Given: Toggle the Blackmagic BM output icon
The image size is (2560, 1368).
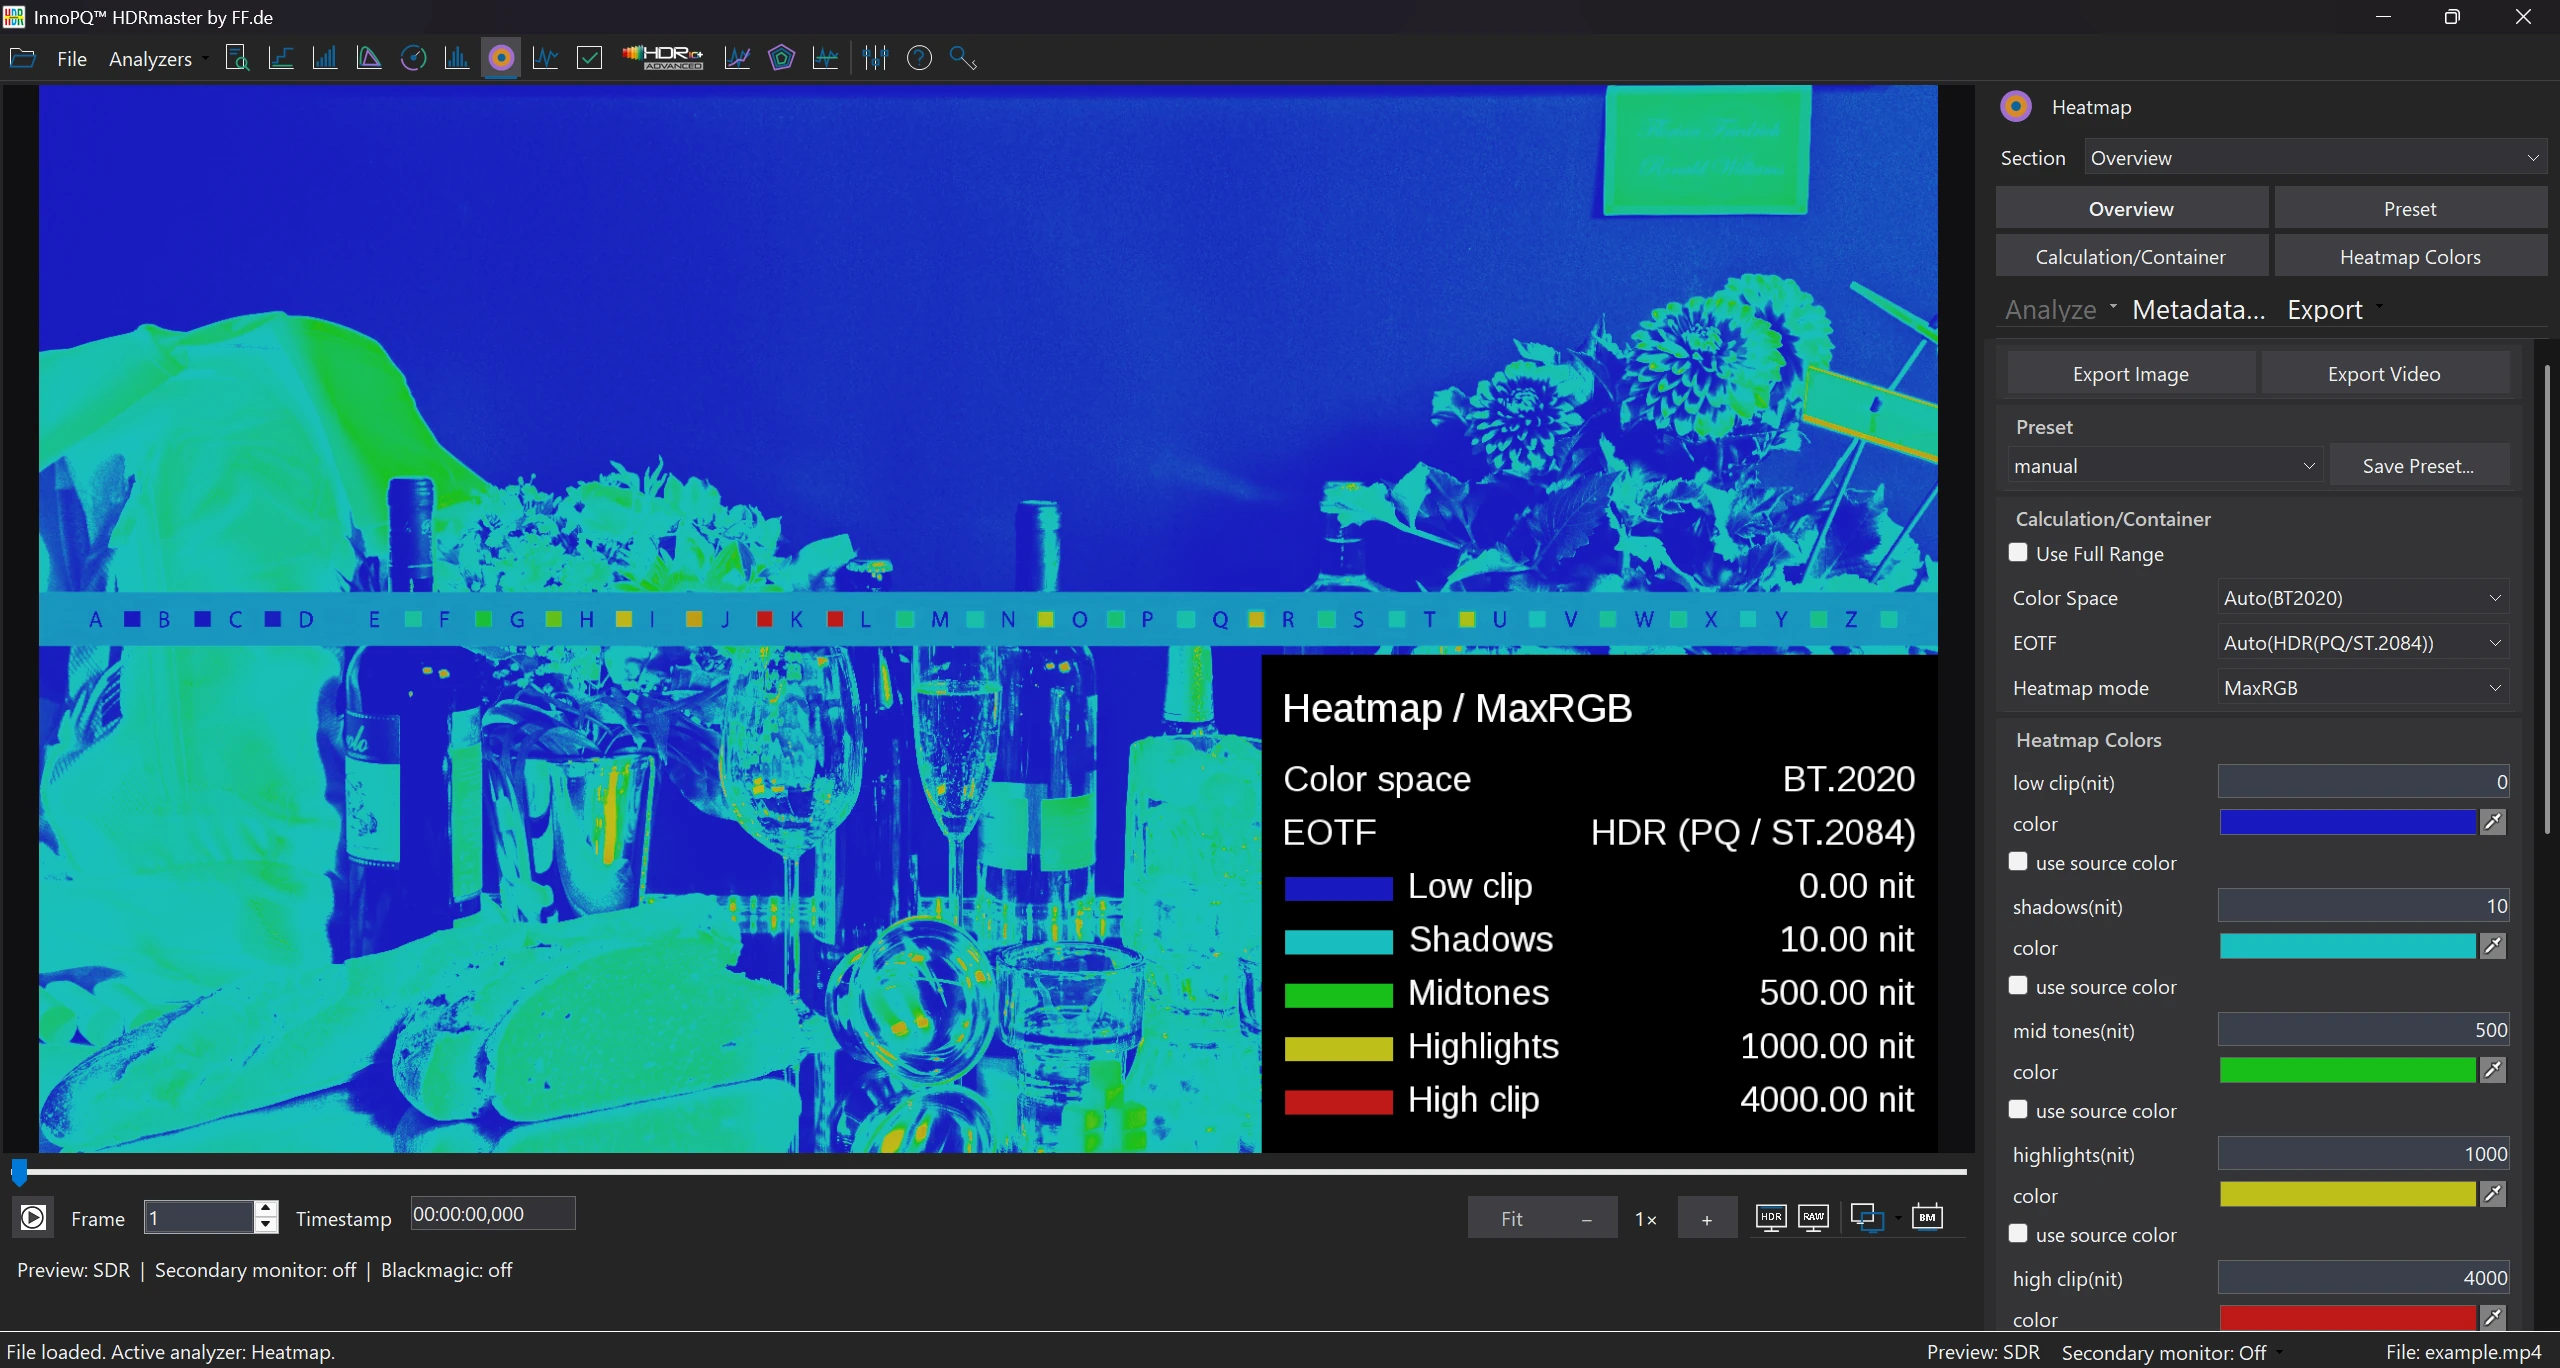Looking at the screenshot, I should click(1927, 1217).
